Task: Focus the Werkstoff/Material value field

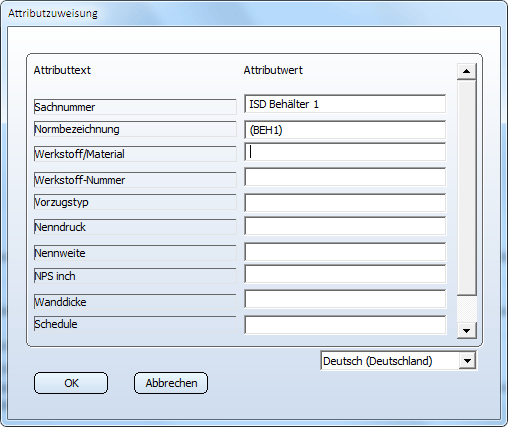Action: [345, 152]
